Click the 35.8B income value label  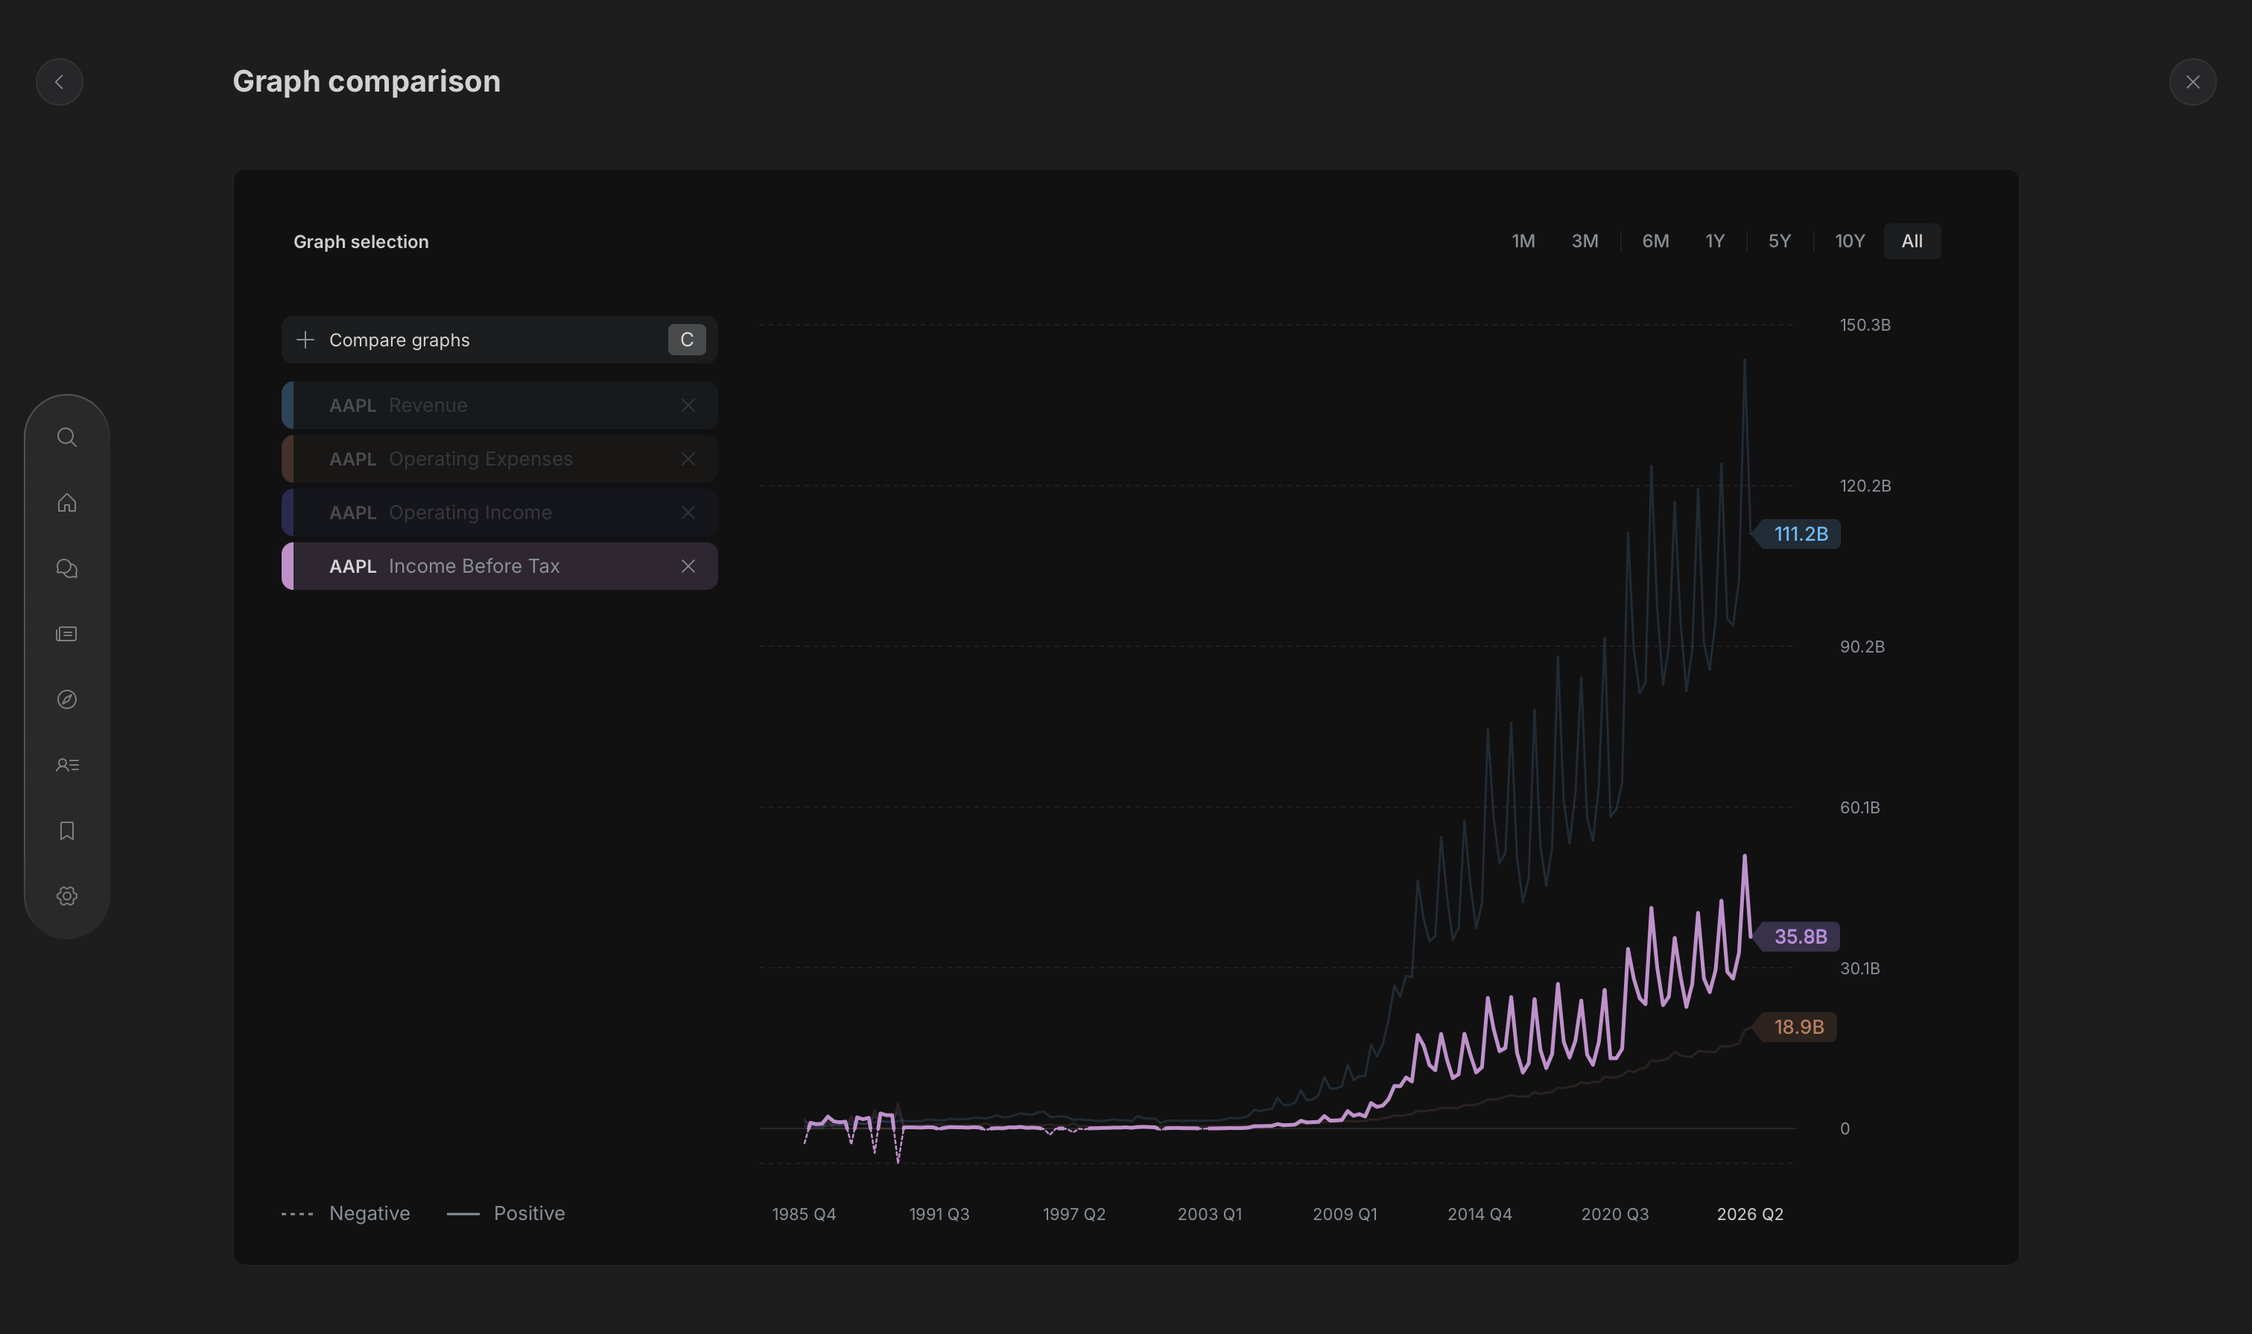pyautogui.click(x=1798, y=937)
